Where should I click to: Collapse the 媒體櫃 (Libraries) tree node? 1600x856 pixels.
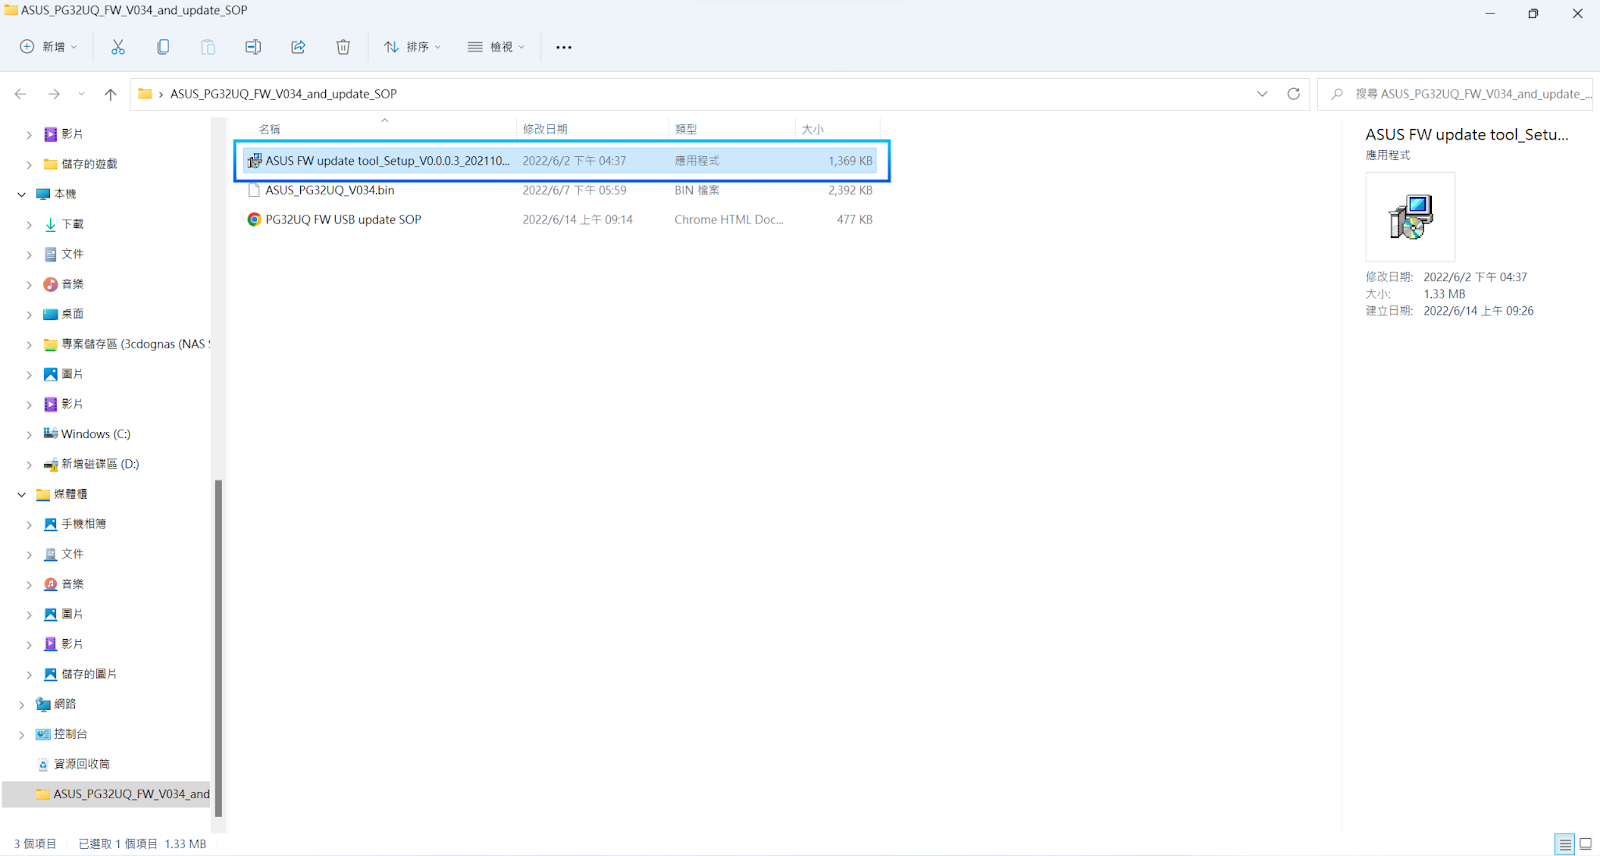click(x=21, y=494)
